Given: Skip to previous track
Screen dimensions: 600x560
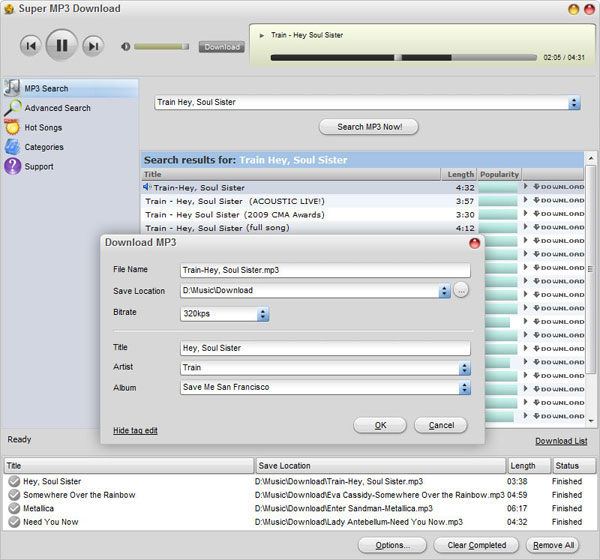Looking at the screenshot, I should [x=31, y=46].
